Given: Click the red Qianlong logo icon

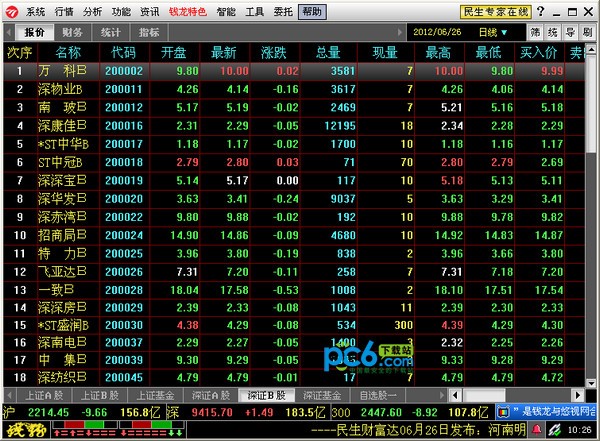Looking at the screenshot, I should click(12, 12).
